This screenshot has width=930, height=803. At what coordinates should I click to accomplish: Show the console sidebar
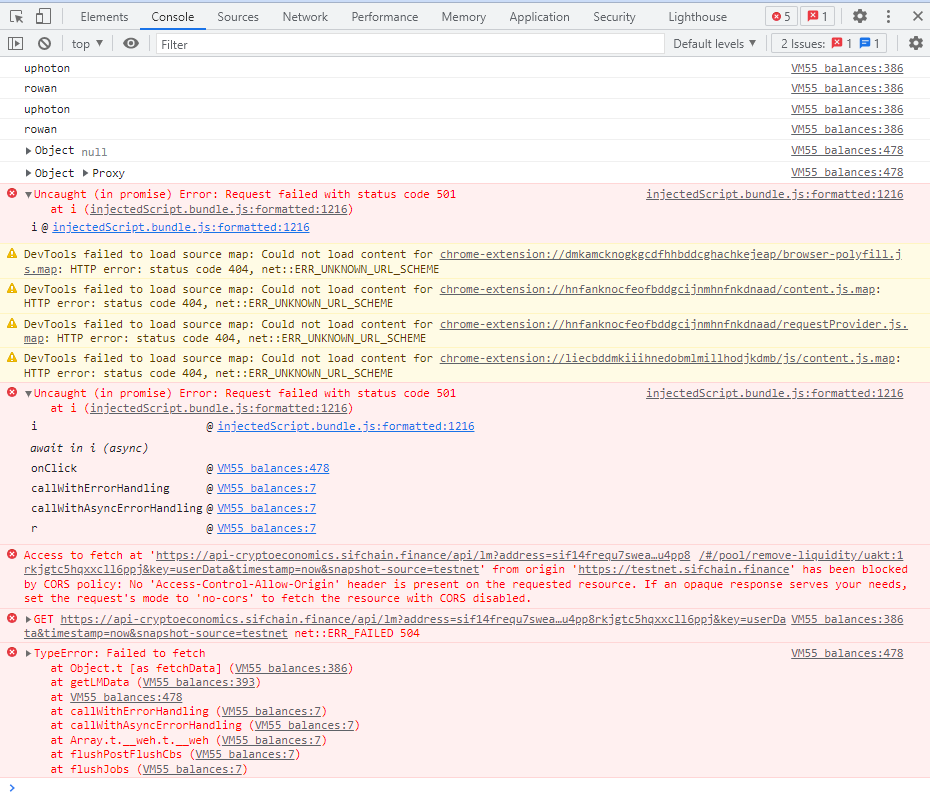pyautogui.click(x=15, y=43)
